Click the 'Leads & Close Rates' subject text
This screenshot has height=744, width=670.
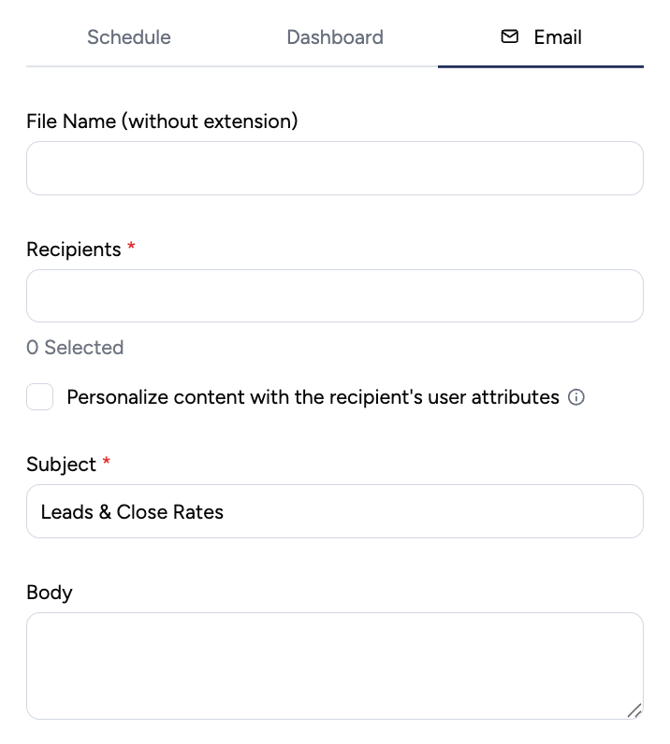tap(132, 512)
